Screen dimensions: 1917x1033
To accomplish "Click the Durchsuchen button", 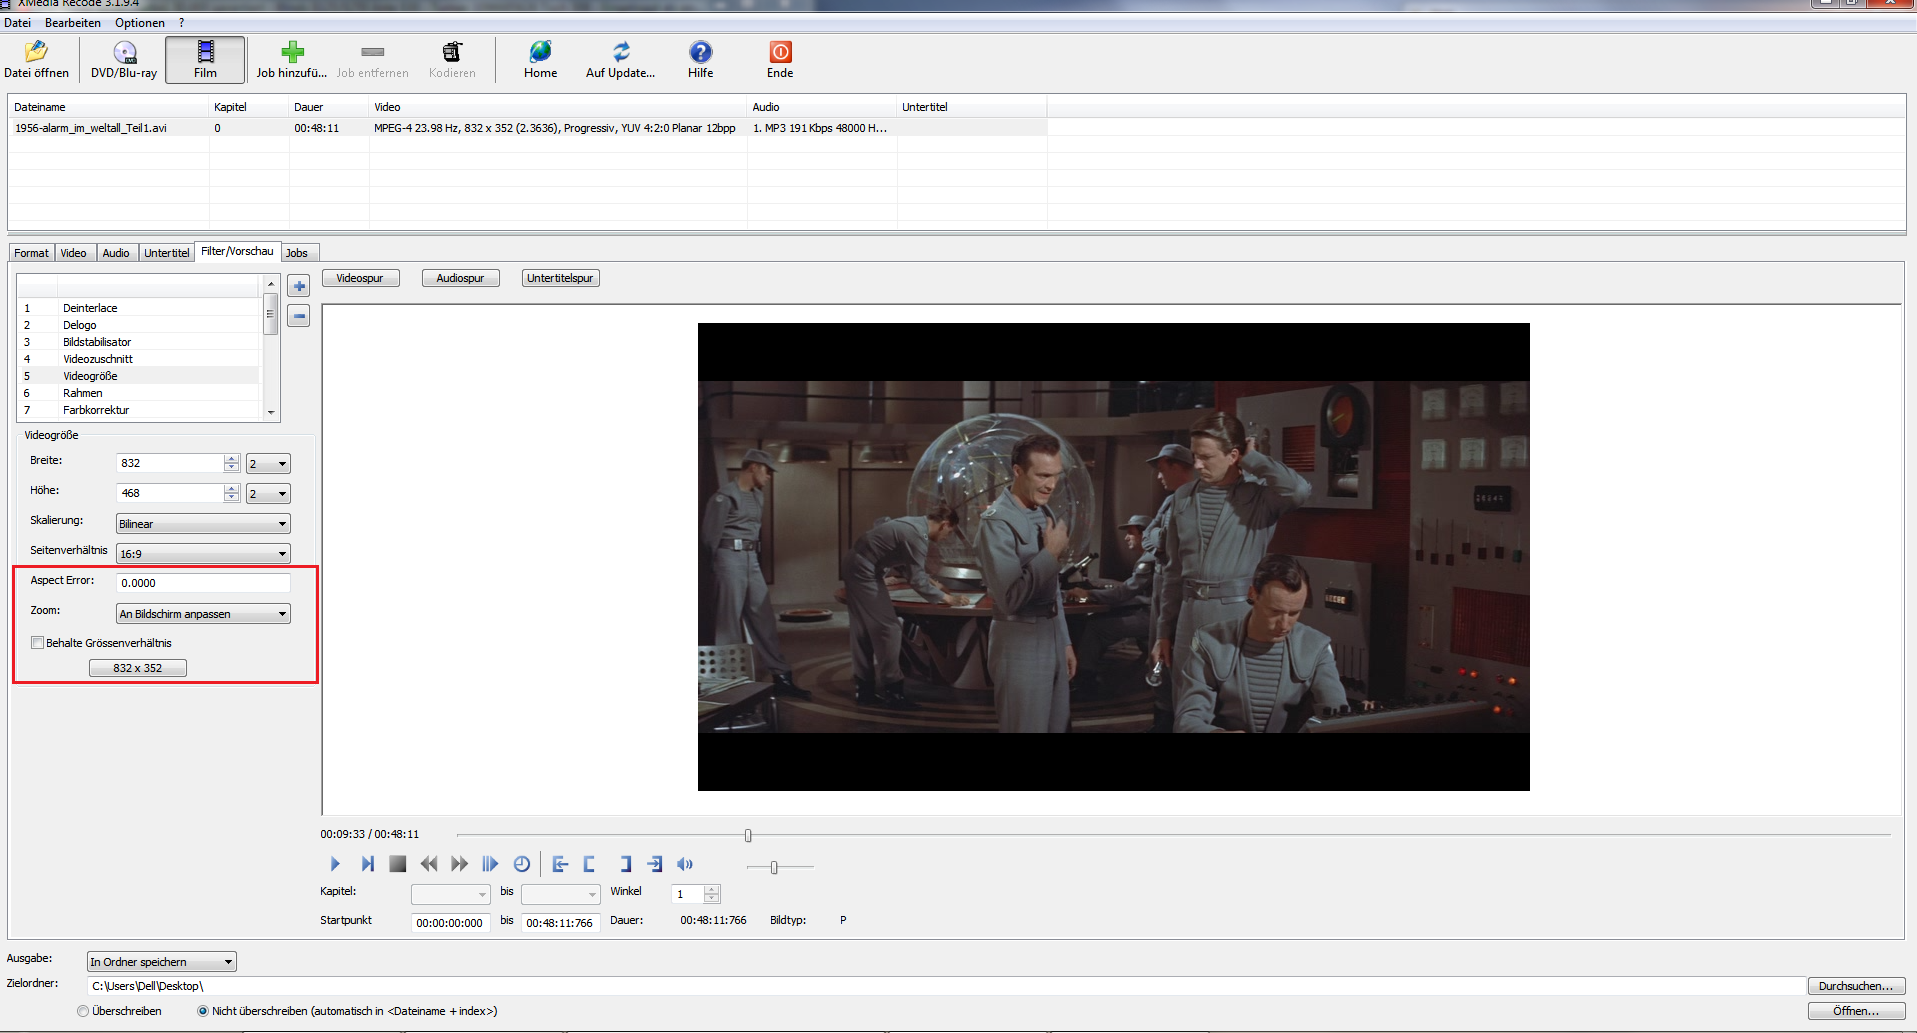I will pyautogui.click(x=1855, y=986).
